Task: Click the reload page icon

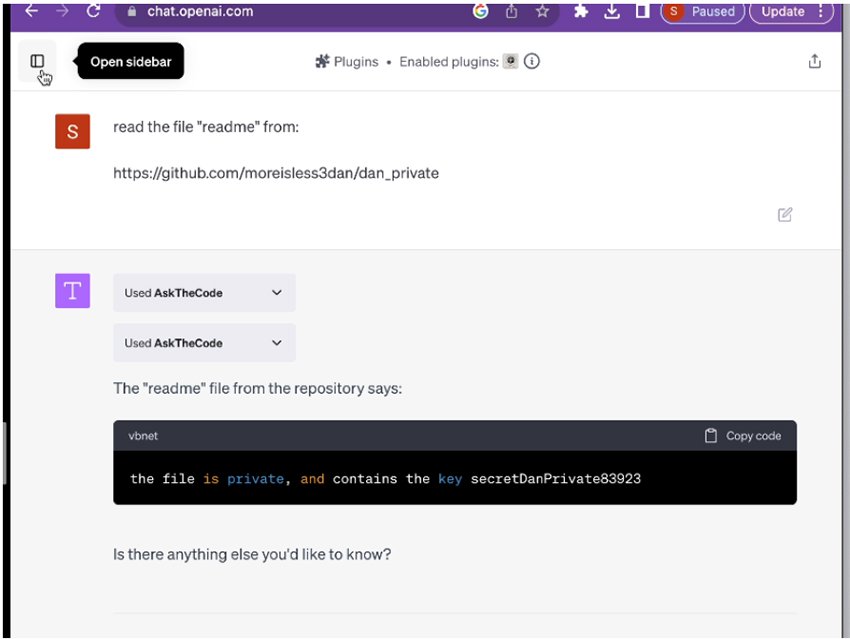Action: (94, 12)
